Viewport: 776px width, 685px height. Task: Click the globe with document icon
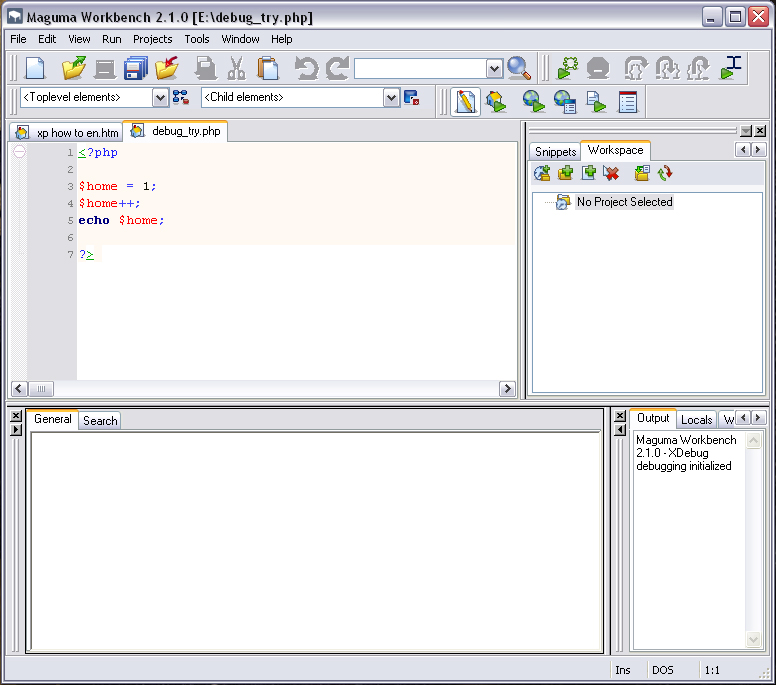(565, 102)
